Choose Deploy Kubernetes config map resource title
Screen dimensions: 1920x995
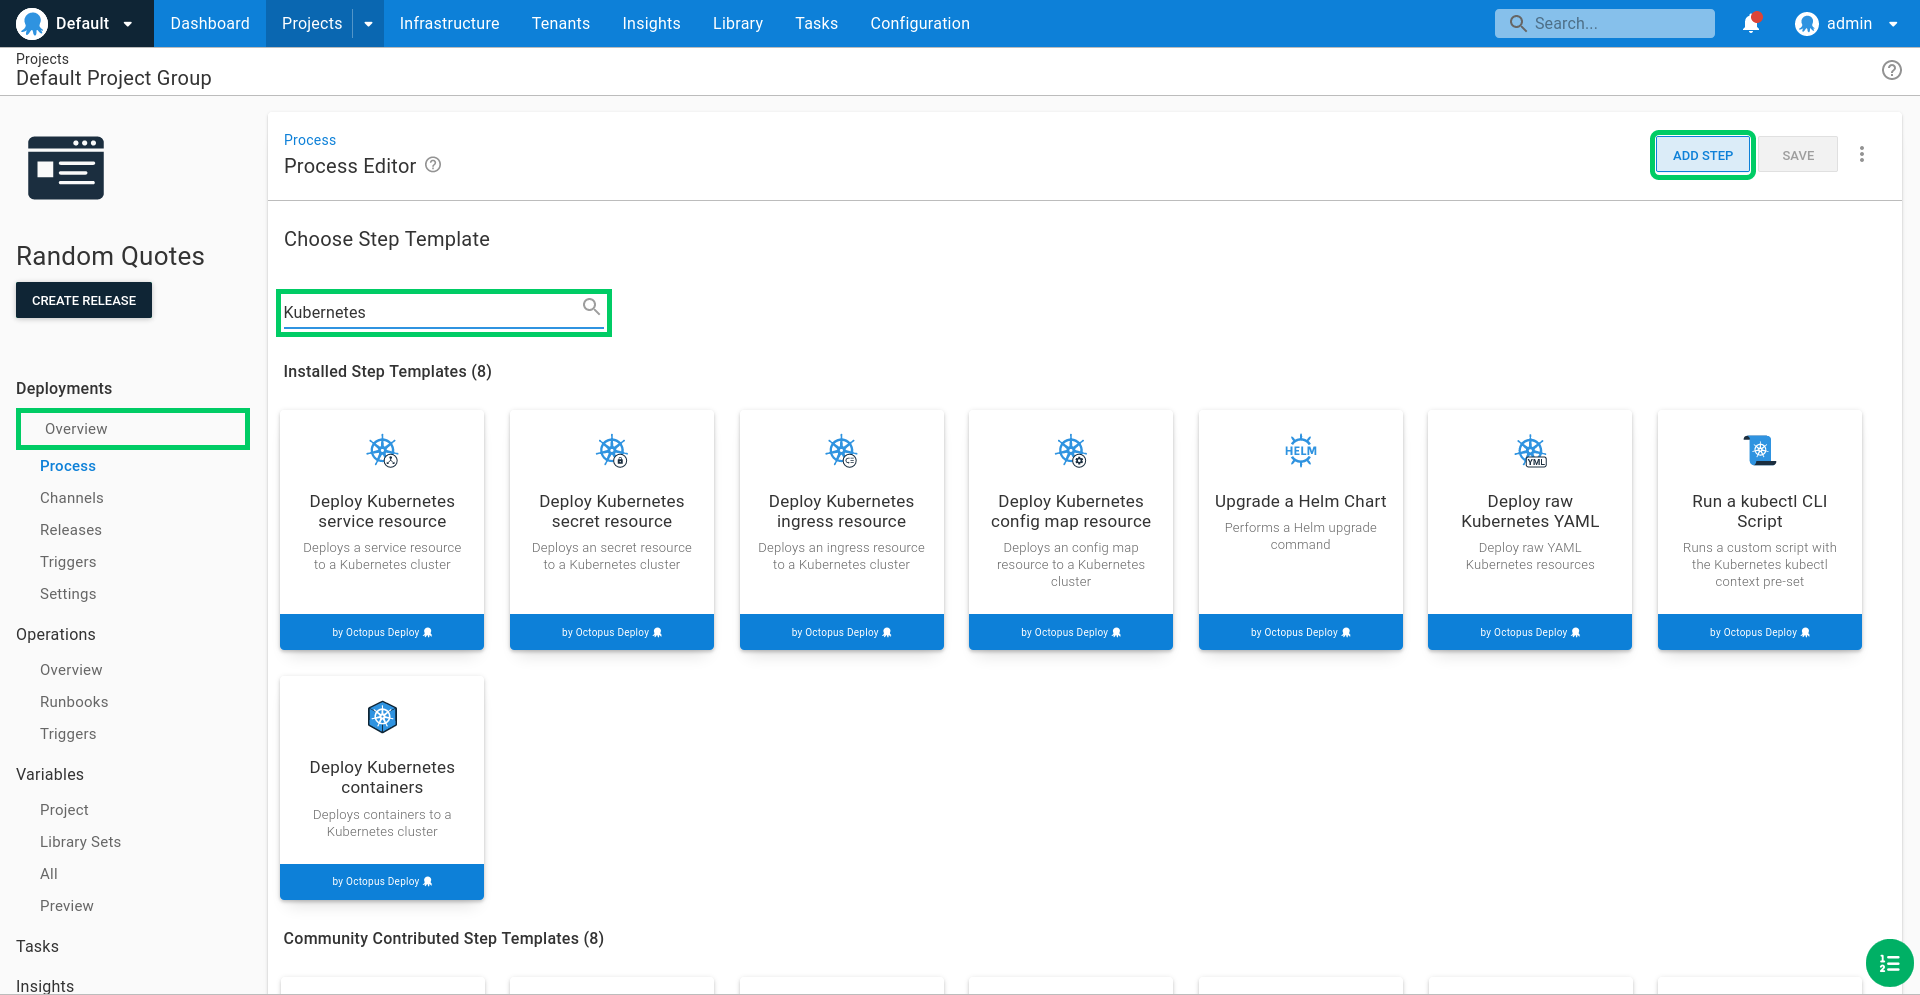(x=1071, y=511)
